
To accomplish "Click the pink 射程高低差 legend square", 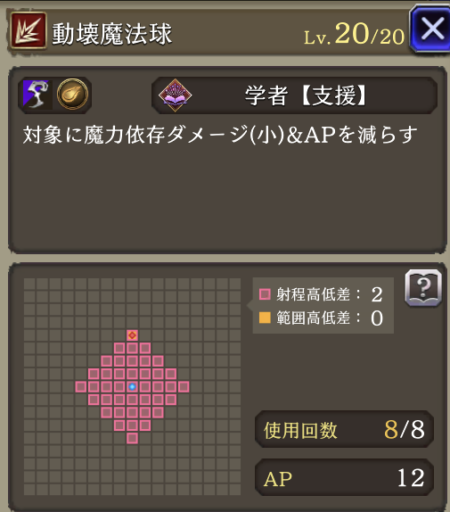I will tap(265, 294).
